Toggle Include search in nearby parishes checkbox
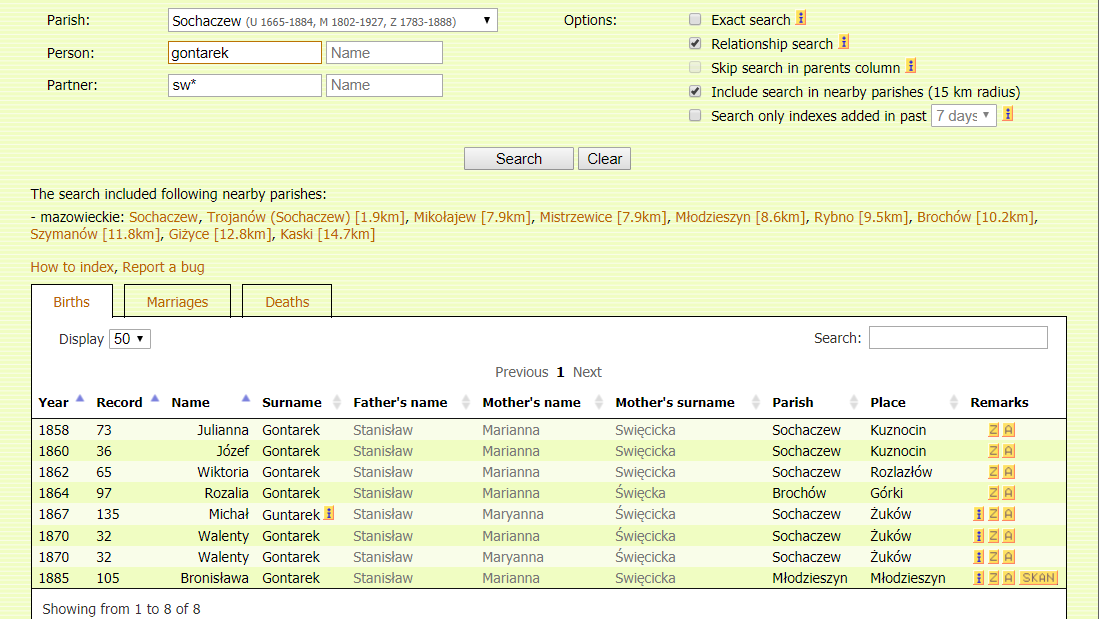Screen dimensions: 1099x619 click(695, 92)
